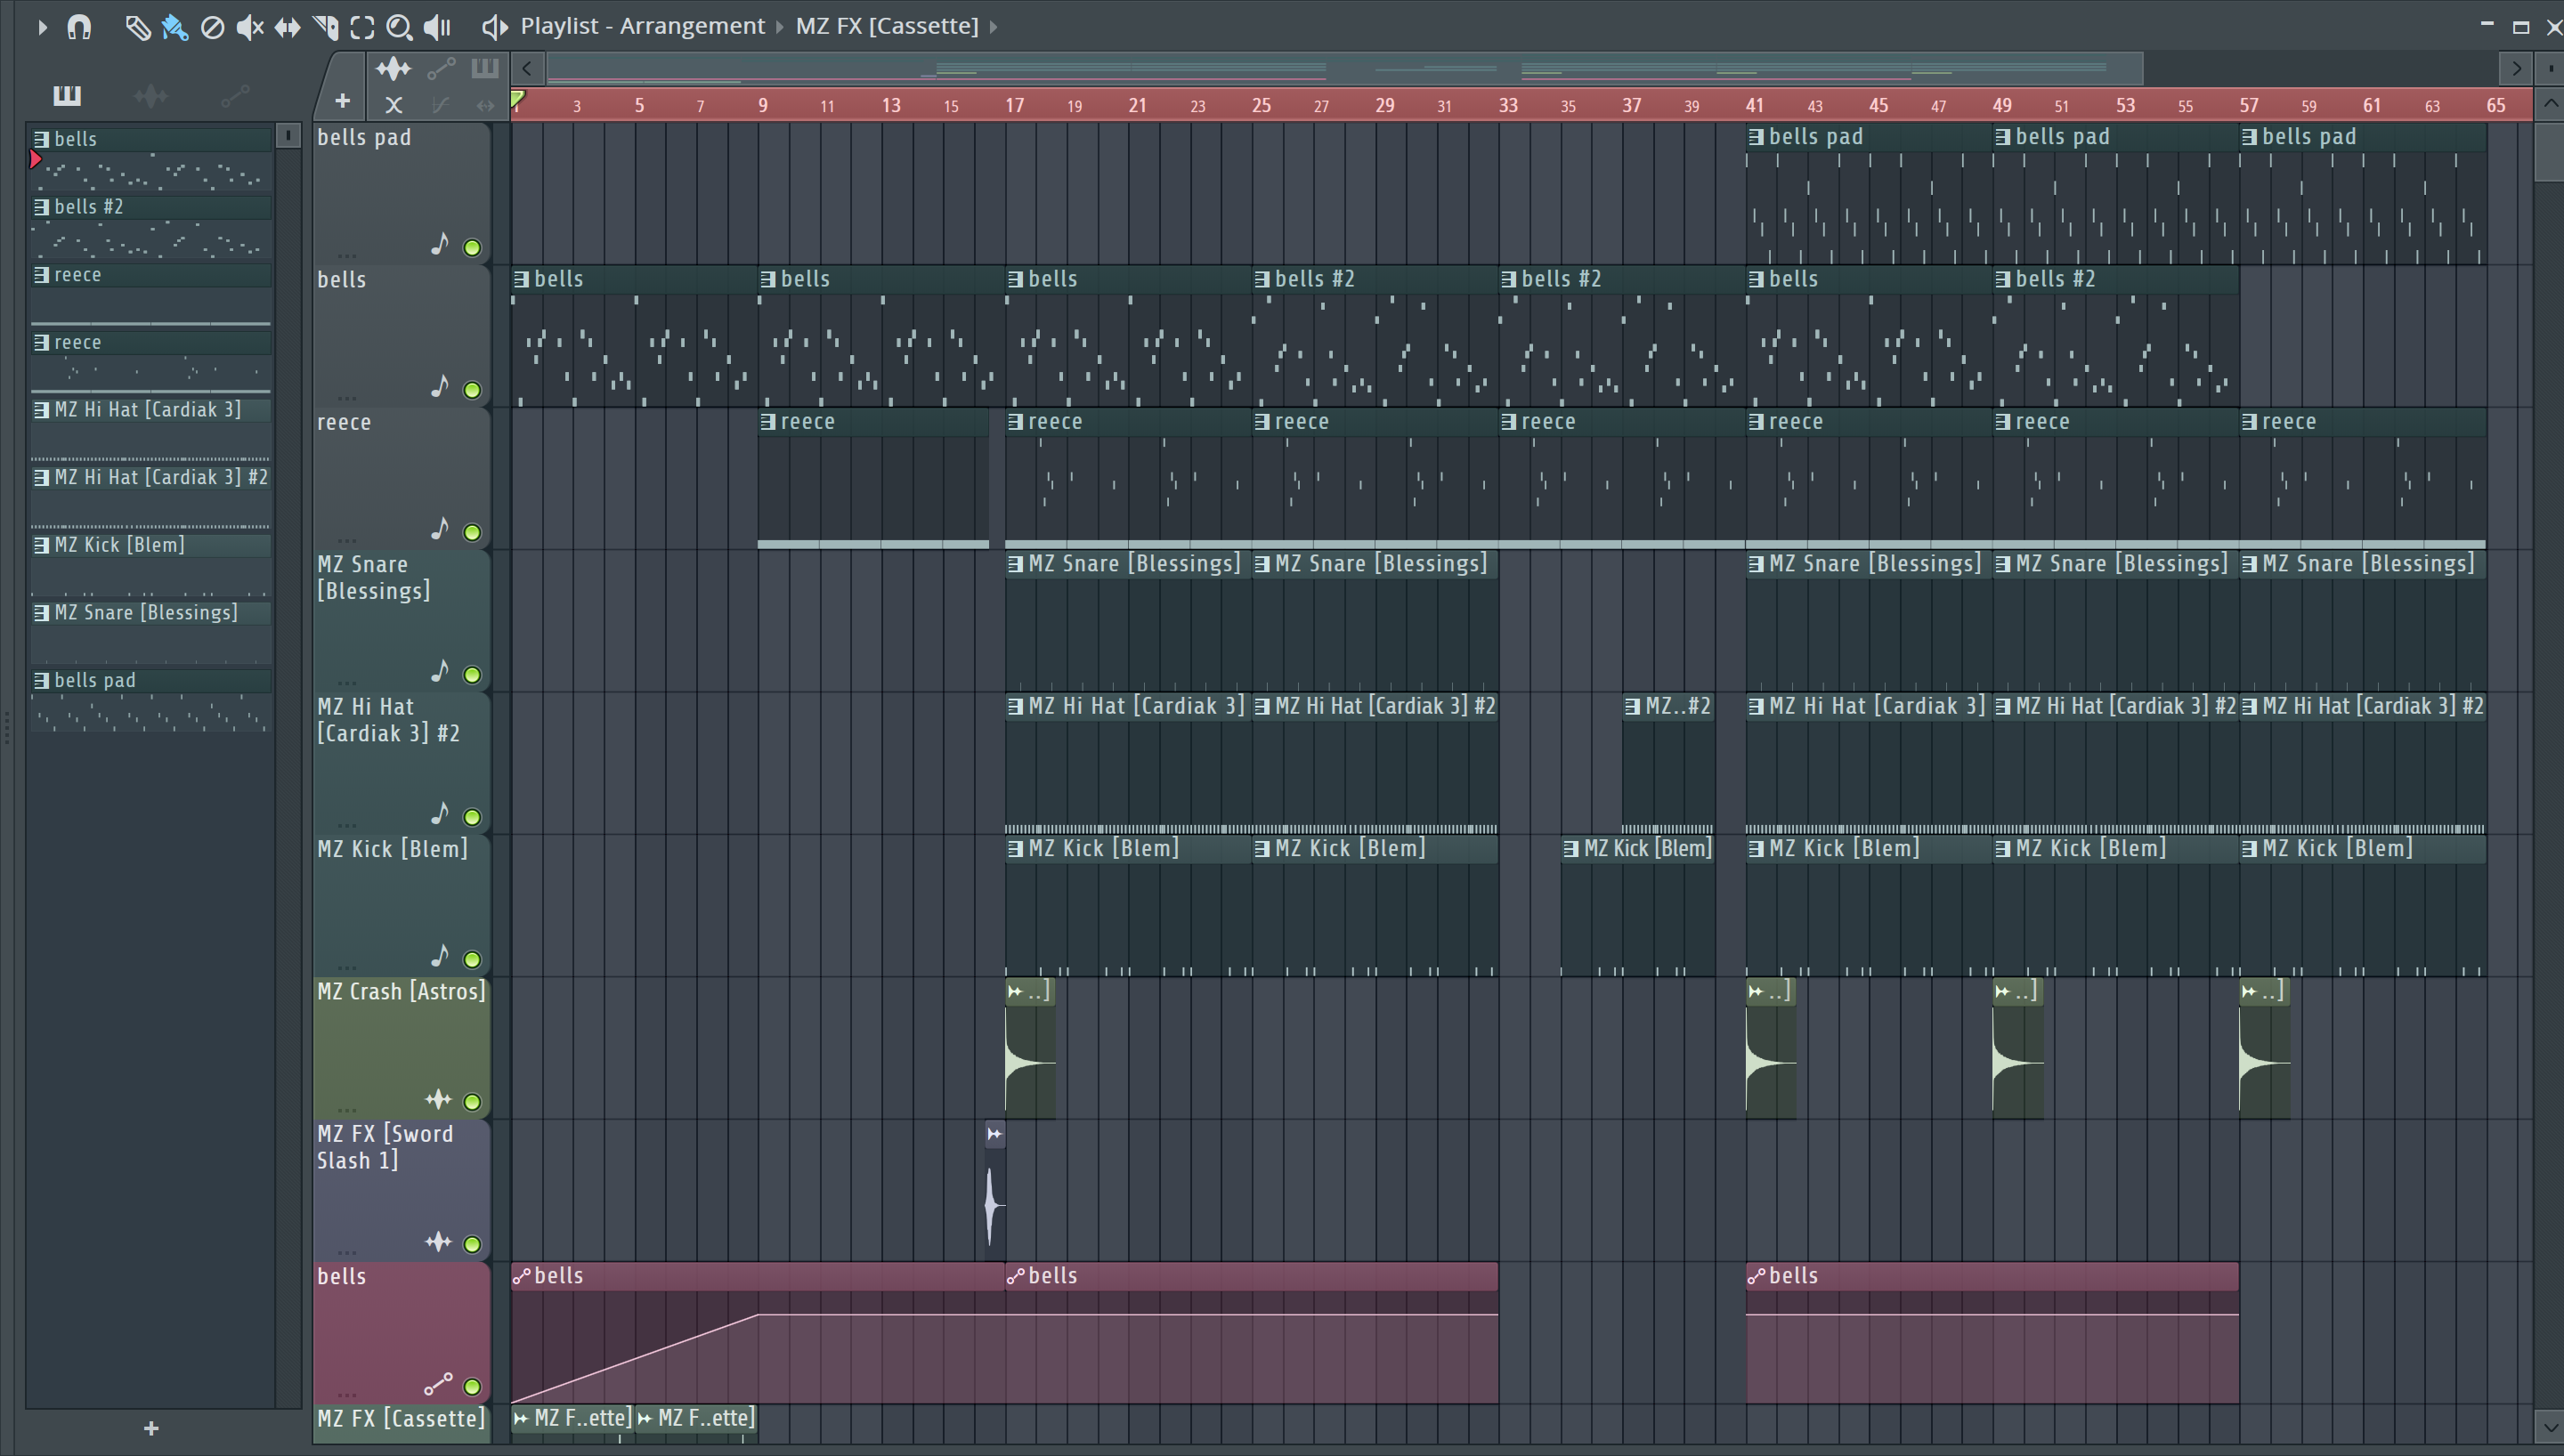Focus audio clips with waveform icon
The image size is (2564, 1456).
click(393, 69)
